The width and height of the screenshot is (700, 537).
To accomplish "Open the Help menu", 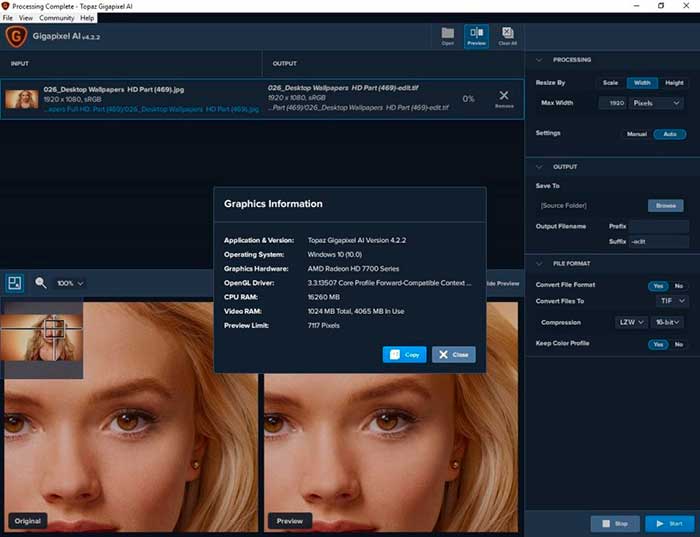I will coord(87,18).
